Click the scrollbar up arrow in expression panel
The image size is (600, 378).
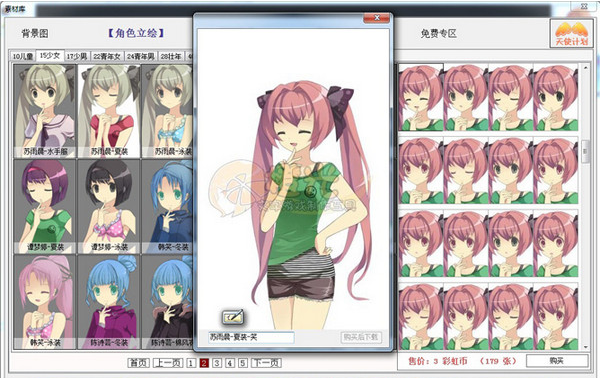(585, 68)
